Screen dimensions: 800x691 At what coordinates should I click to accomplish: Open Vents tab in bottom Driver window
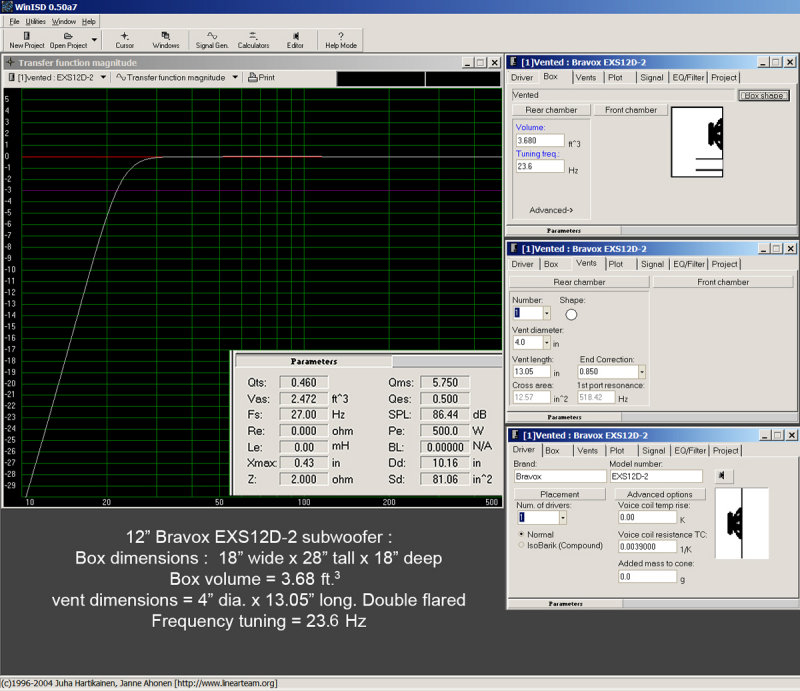tap(587, 451)
